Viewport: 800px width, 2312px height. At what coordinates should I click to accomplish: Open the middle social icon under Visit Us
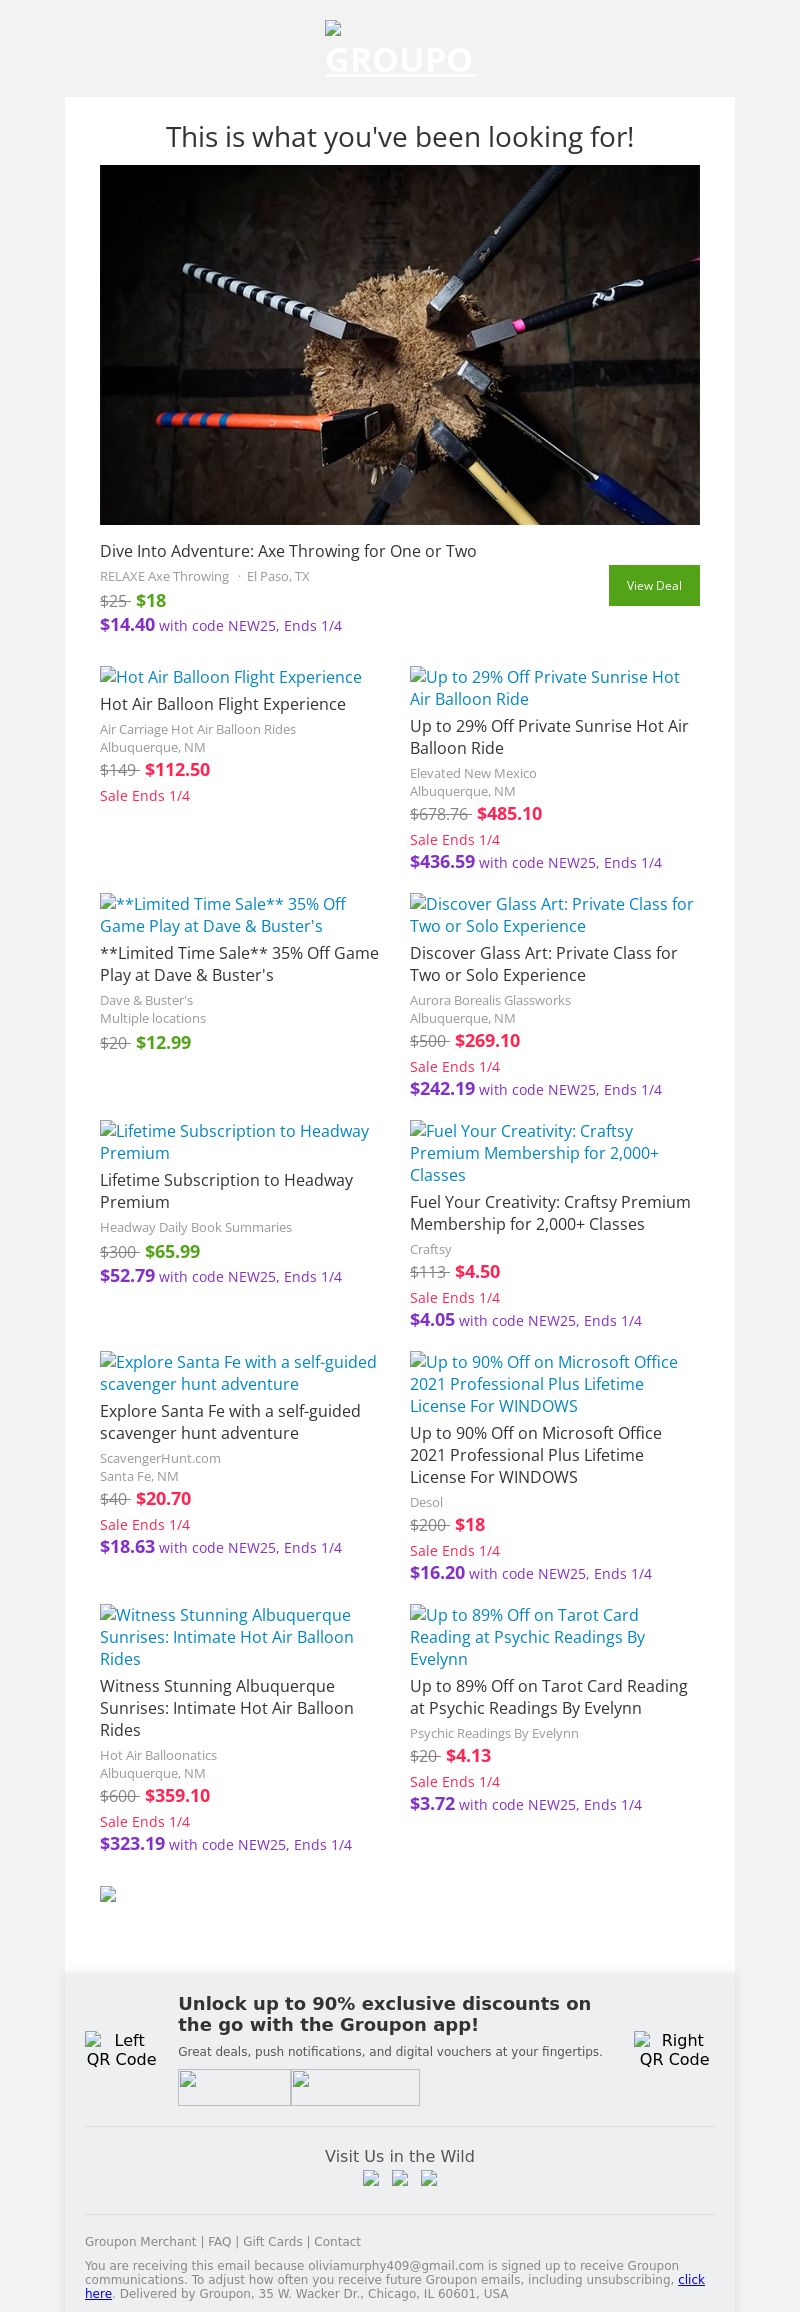tap(400, 2179)
